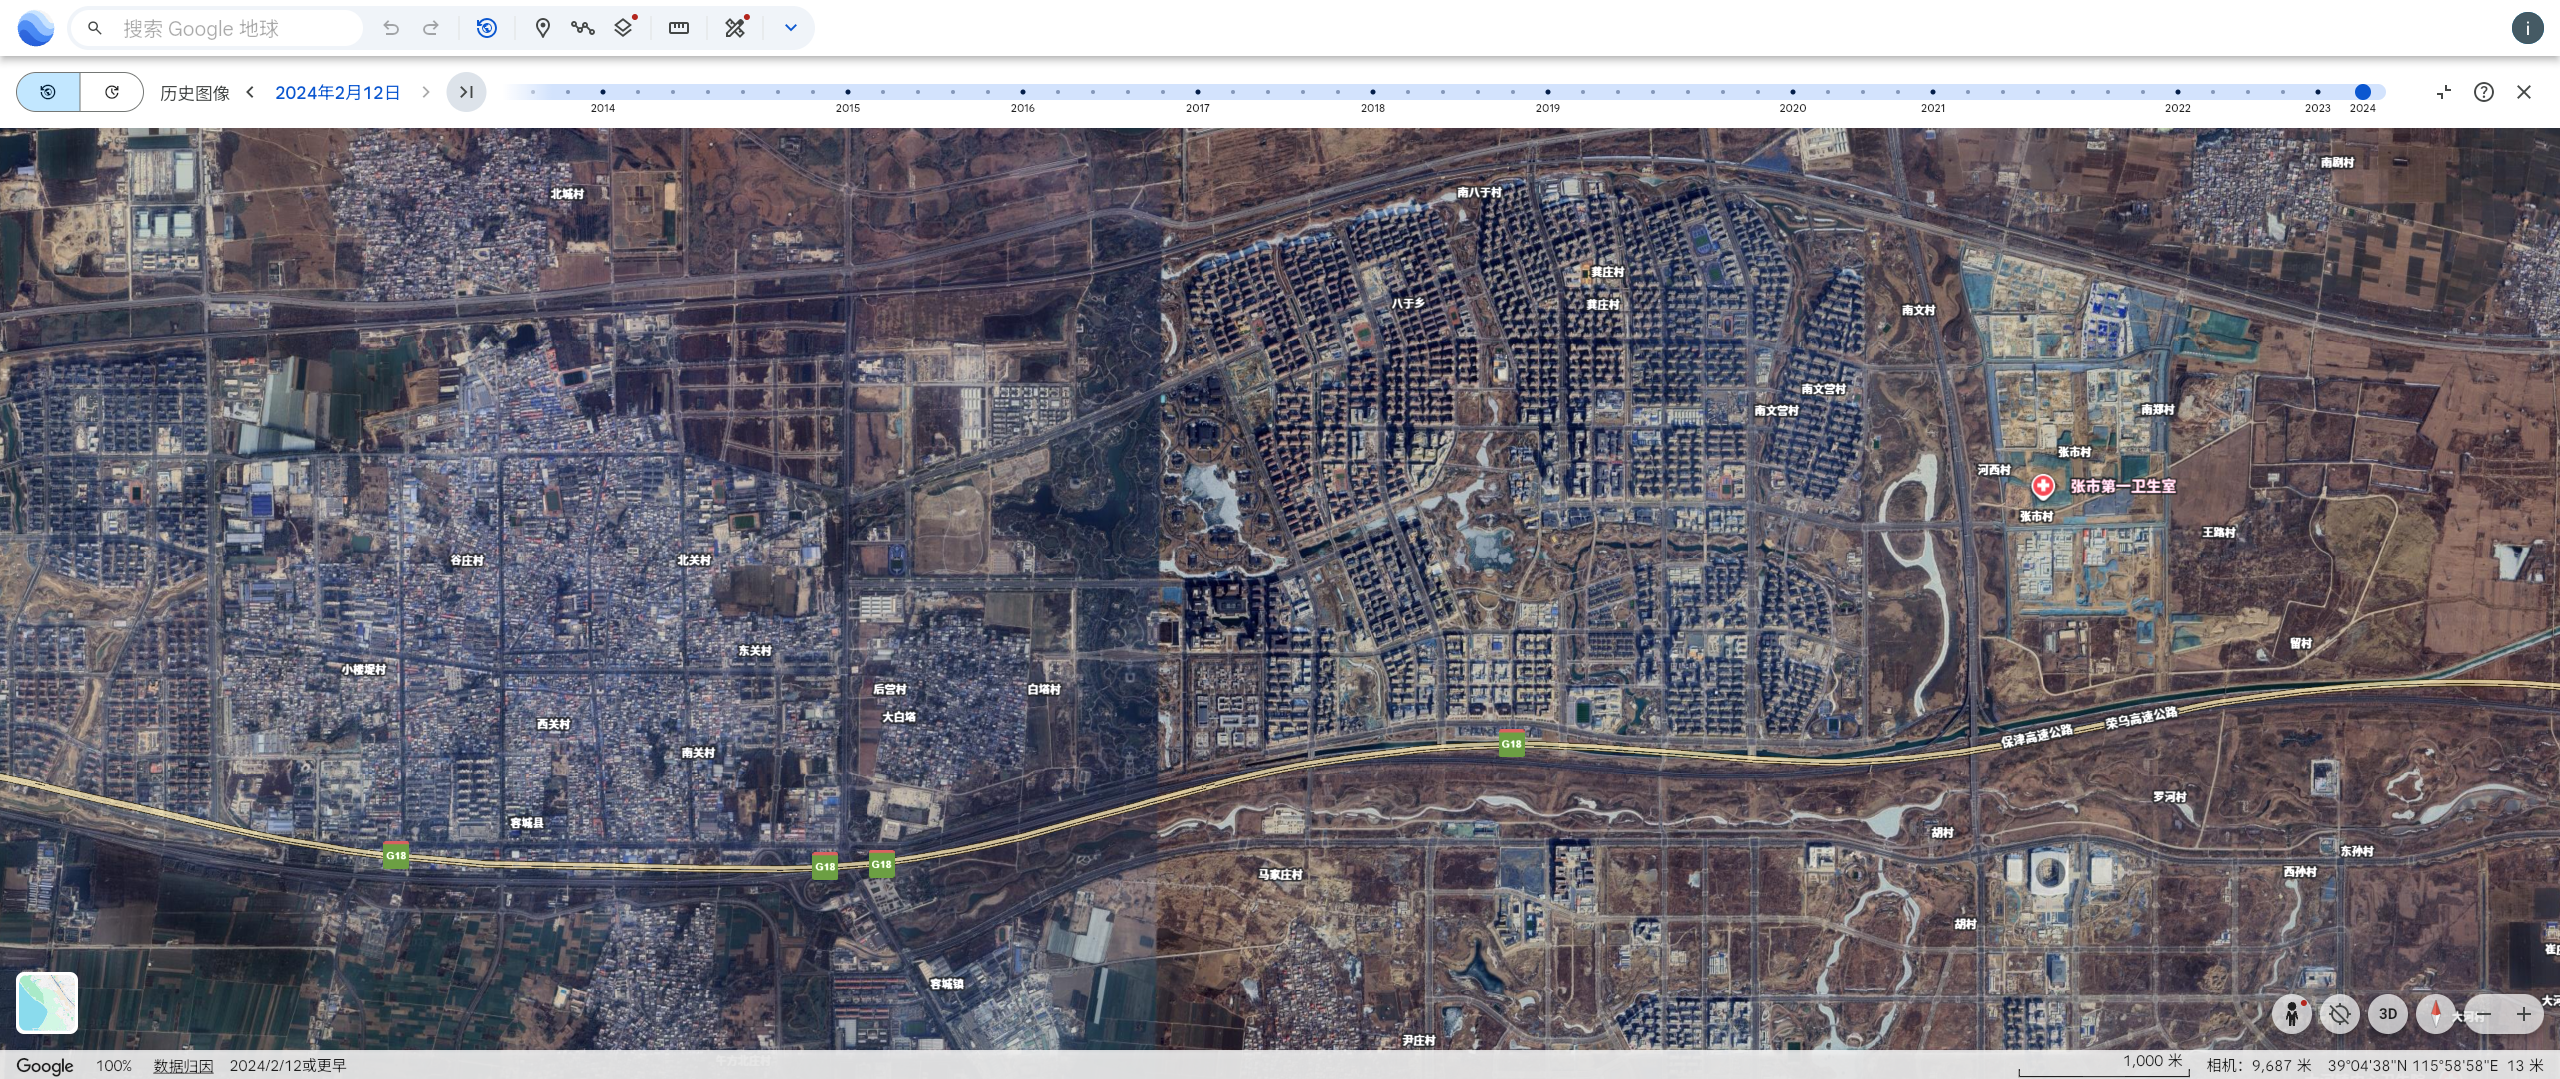Switch to 3D view mode
This screenshot has height=1079, width=2560.
click(2387, 1014)
